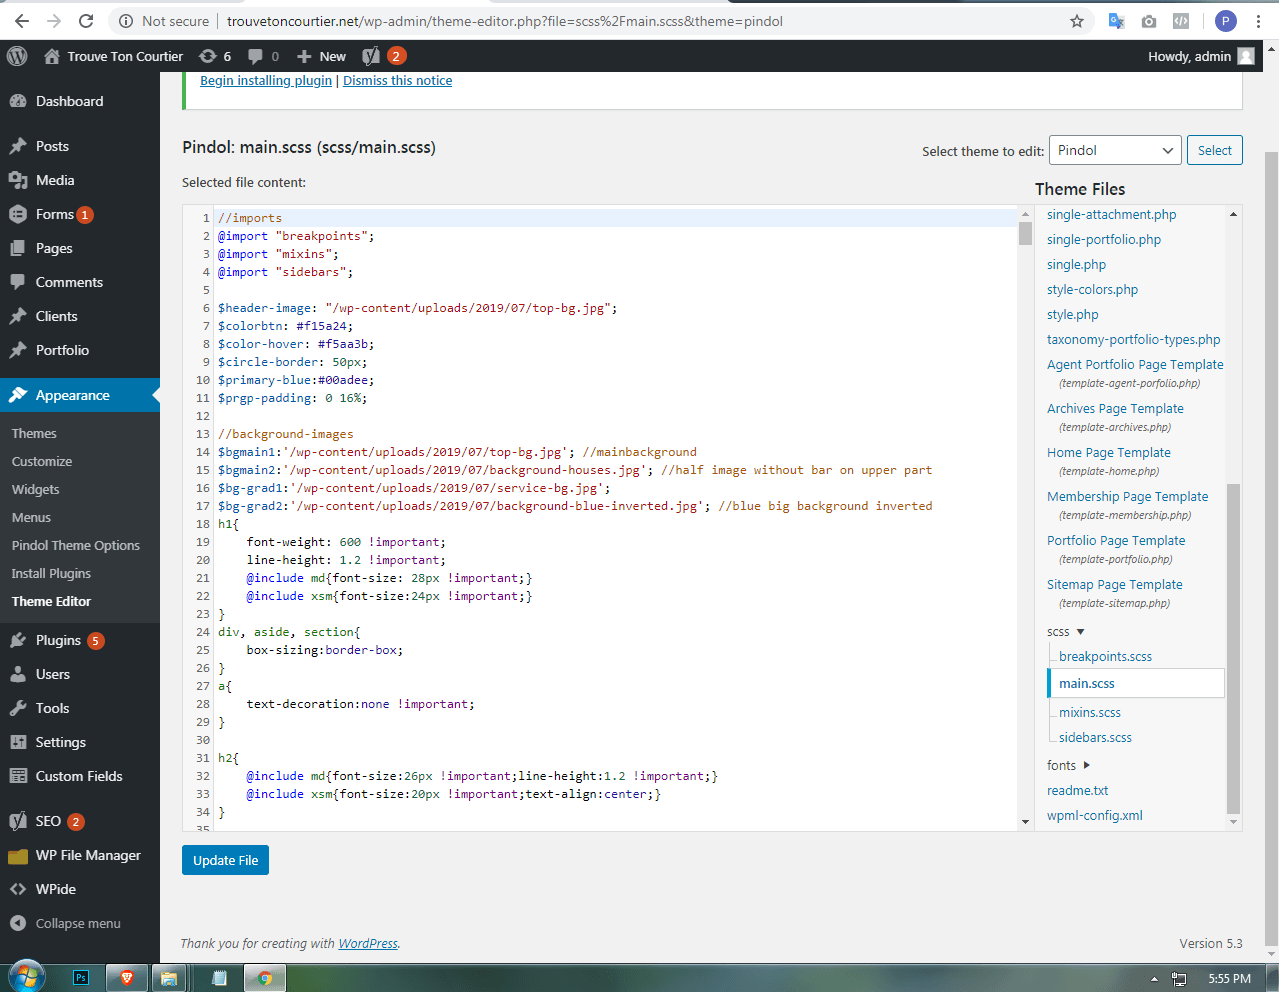Screen dimensions: 1279x992
Task: Open Brave browser from taskbar
Action: [127, 978]
